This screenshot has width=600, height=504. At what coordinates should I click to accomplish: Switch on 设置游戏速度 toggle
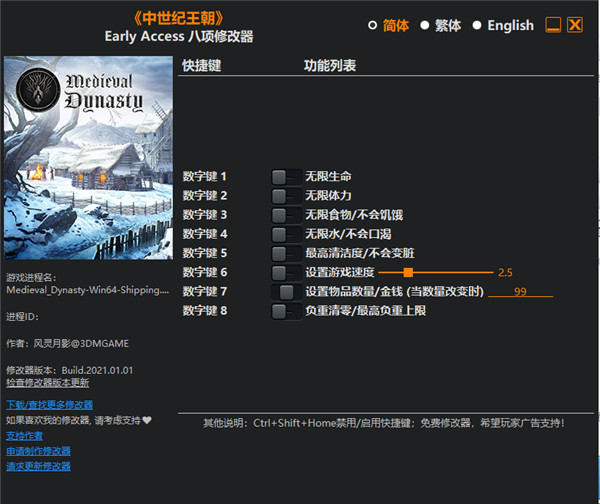[x=285, y=272]
